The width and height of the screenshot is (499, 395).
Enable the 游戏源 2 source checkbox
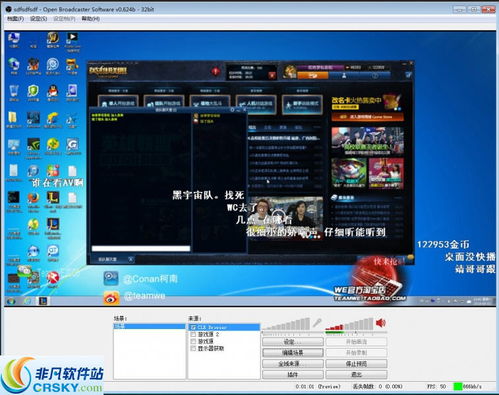(193, 334)
